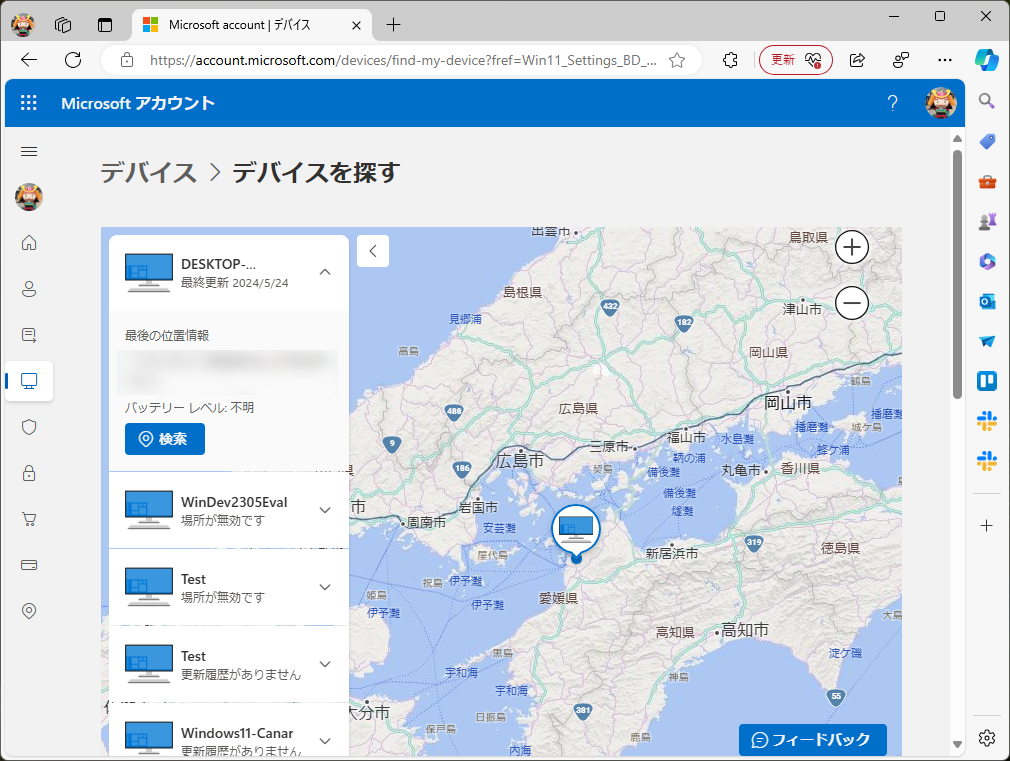Collapse the DESKTOP device details chevron
Screen dimensions: 1010x761
pos(324,271)
